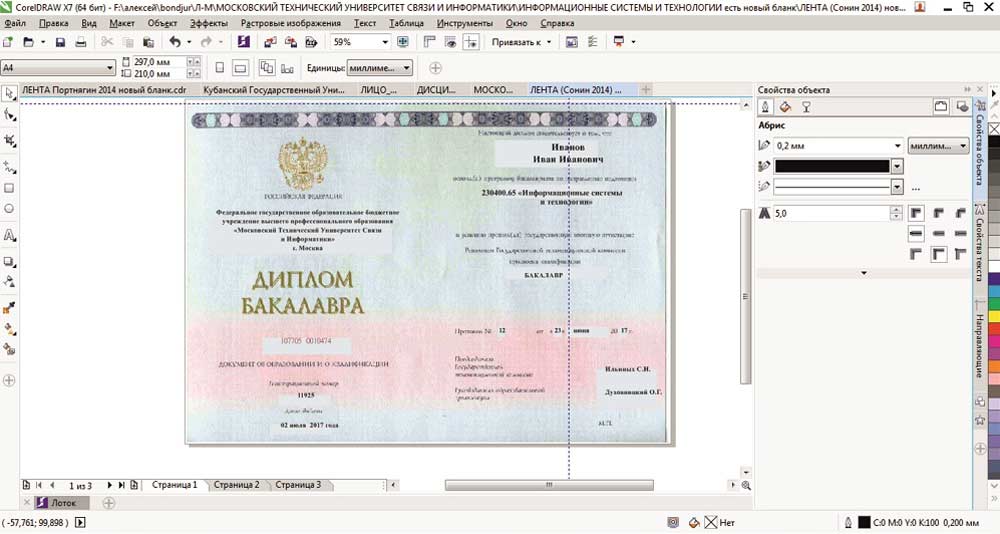
Task: Click the horizontal scrollbar thumb
Action: coord(548,486)
